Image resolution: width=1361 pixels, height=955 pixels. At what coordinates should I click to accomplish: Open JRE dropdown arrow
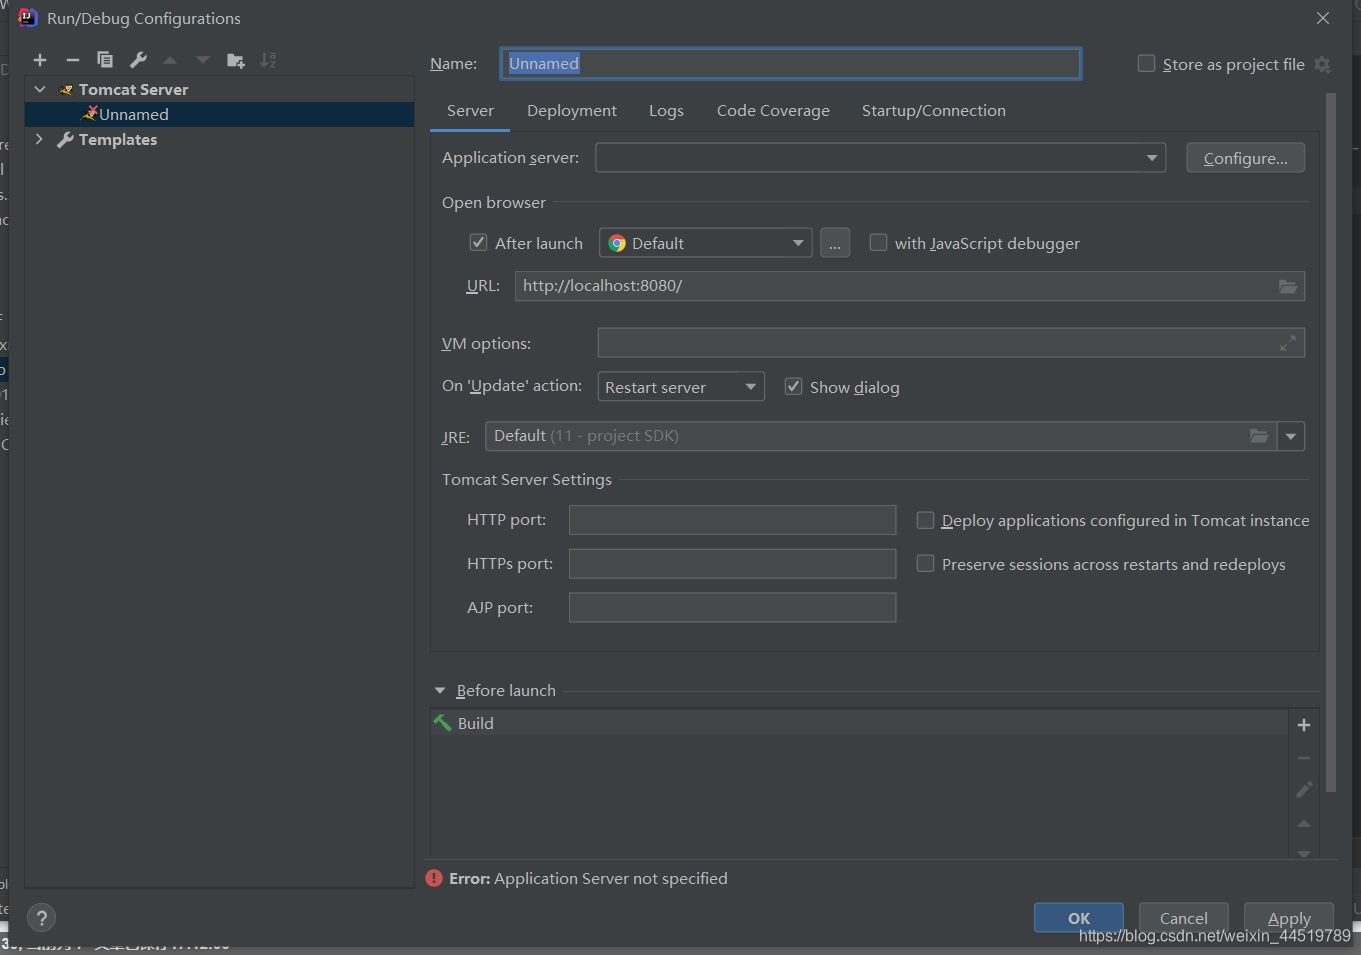(1291, 436)
